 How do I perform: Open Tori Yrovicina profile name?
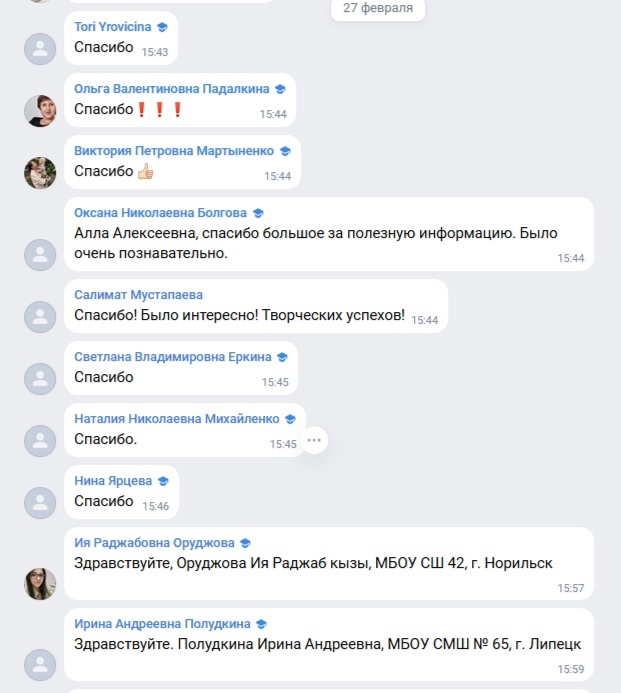pyautogui.click(x=113, y=27)
